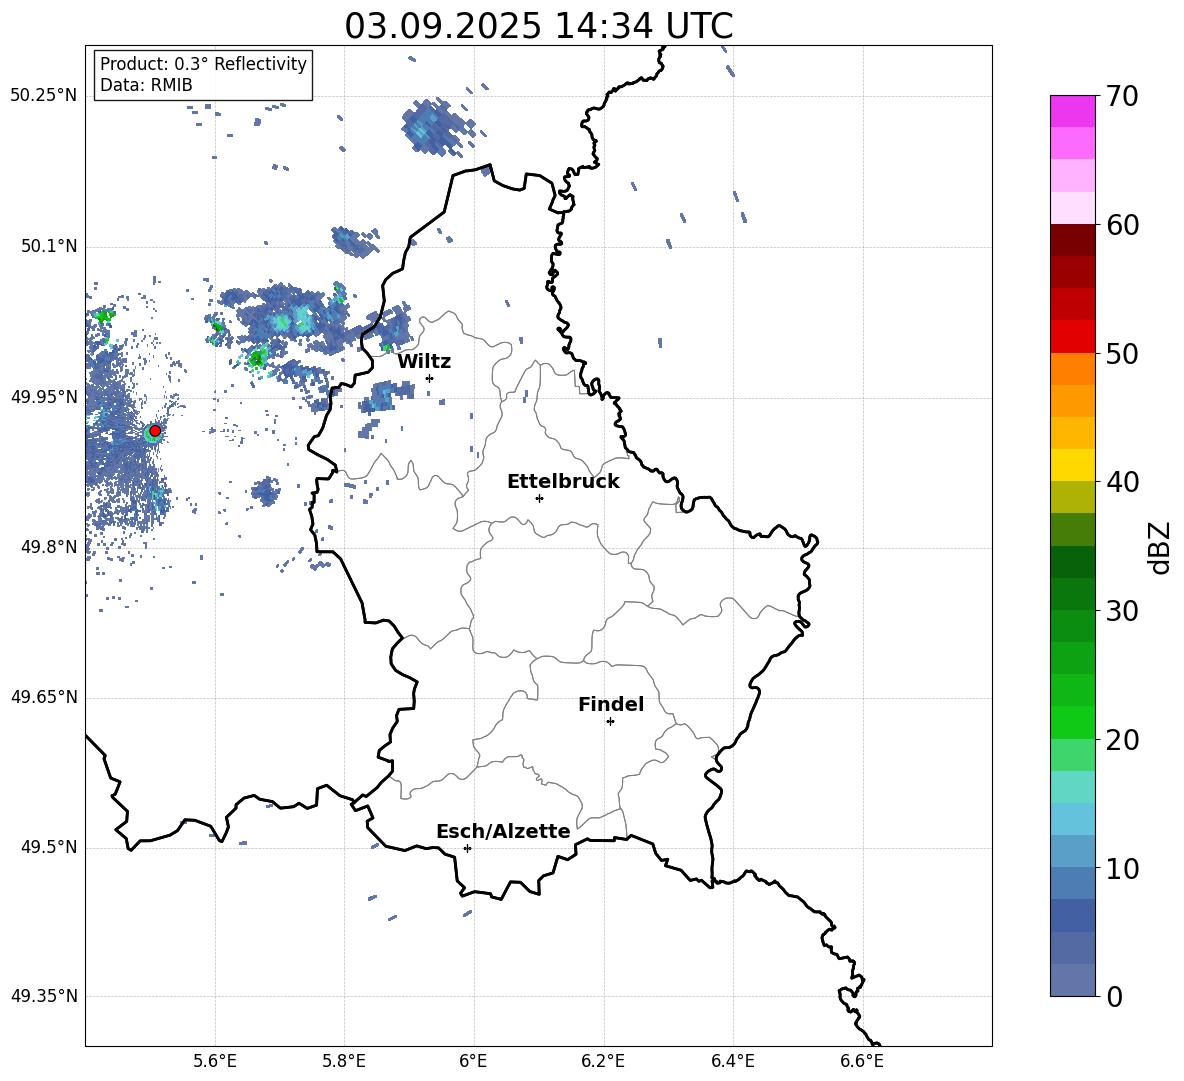Viewport: 1184px width, 1081px height.
Task: Click the yellow colorbar segment at 40
Action: tap(1073, 465)
